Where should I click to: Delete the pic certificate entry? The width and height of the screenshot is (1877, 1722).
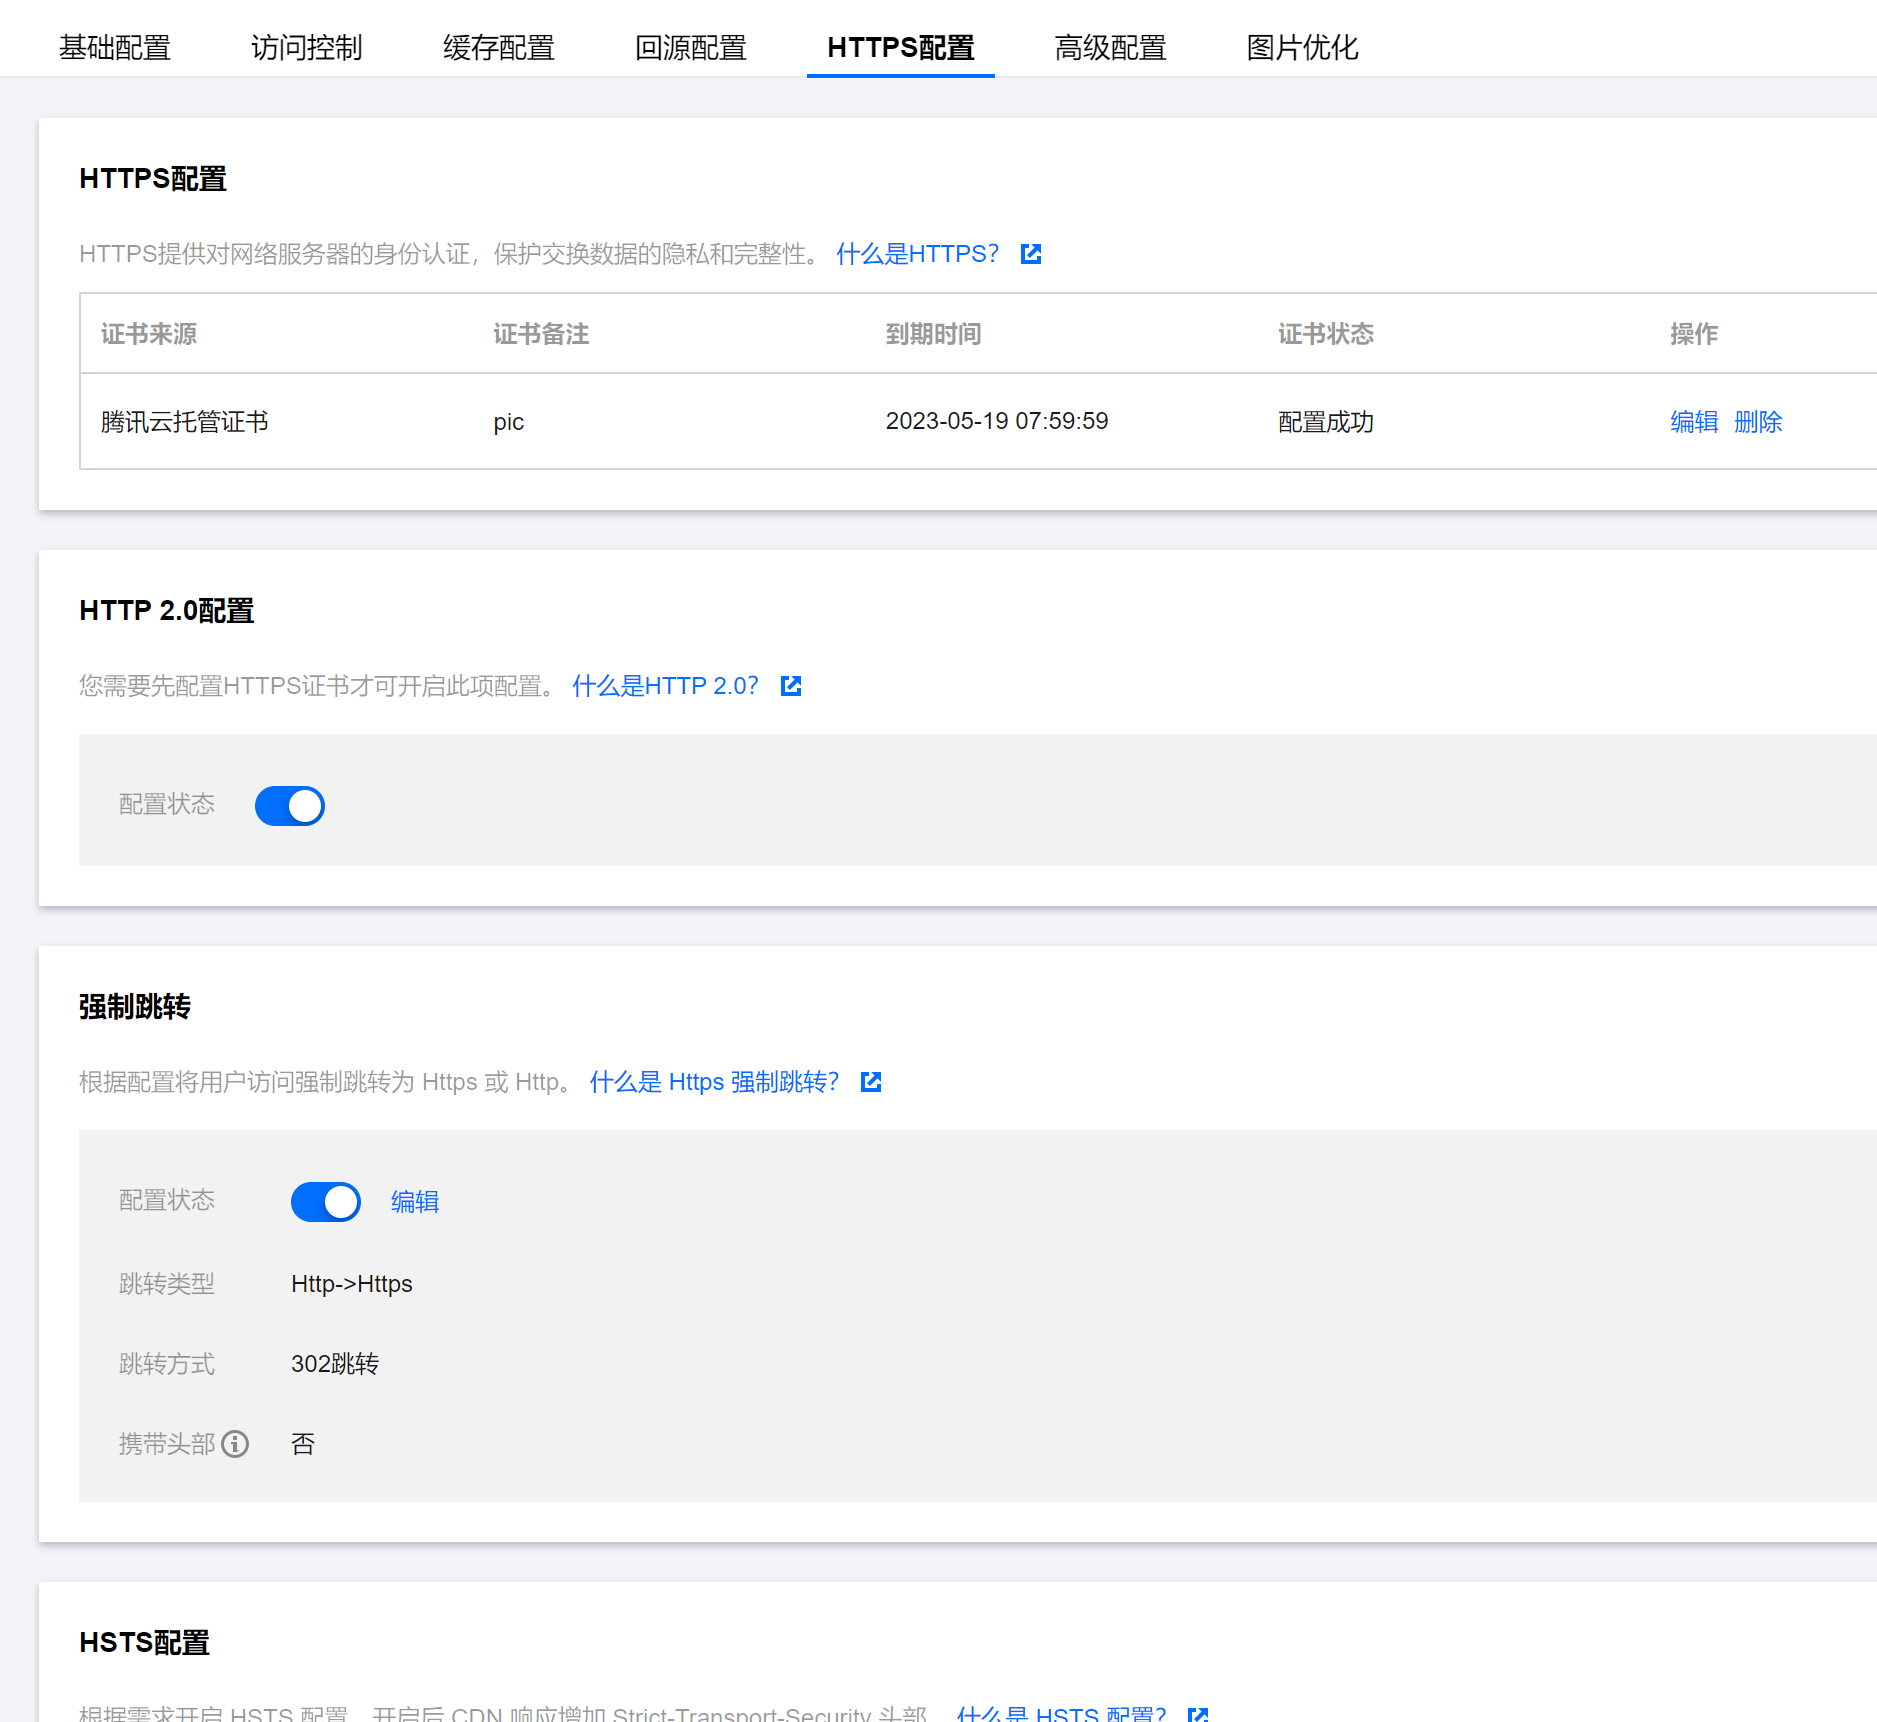click(x=1758, y=422)
